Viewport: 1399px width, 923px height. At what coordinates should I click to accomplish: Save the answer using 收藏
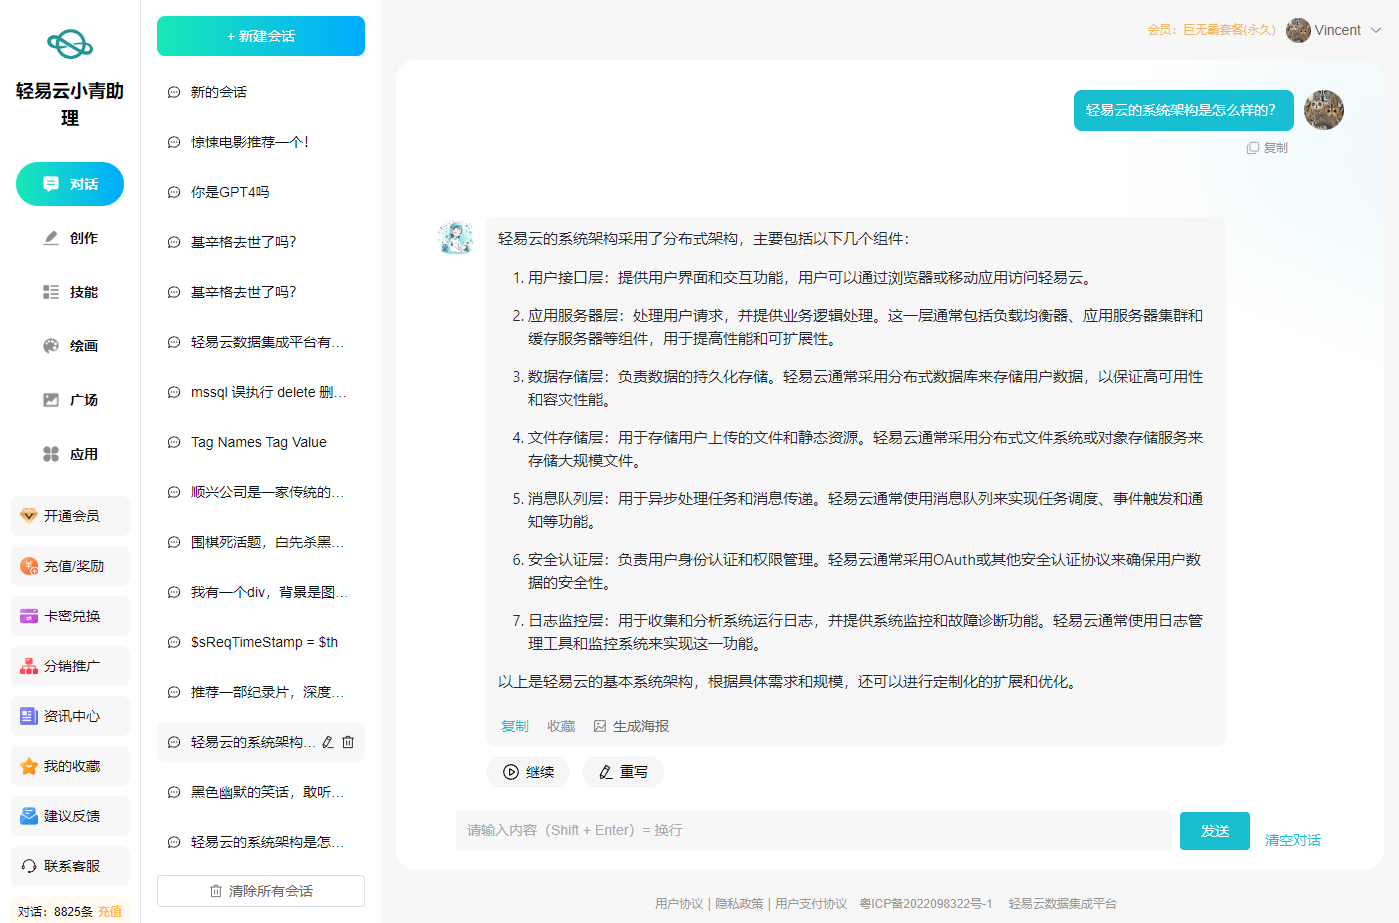tap(561, 726)
